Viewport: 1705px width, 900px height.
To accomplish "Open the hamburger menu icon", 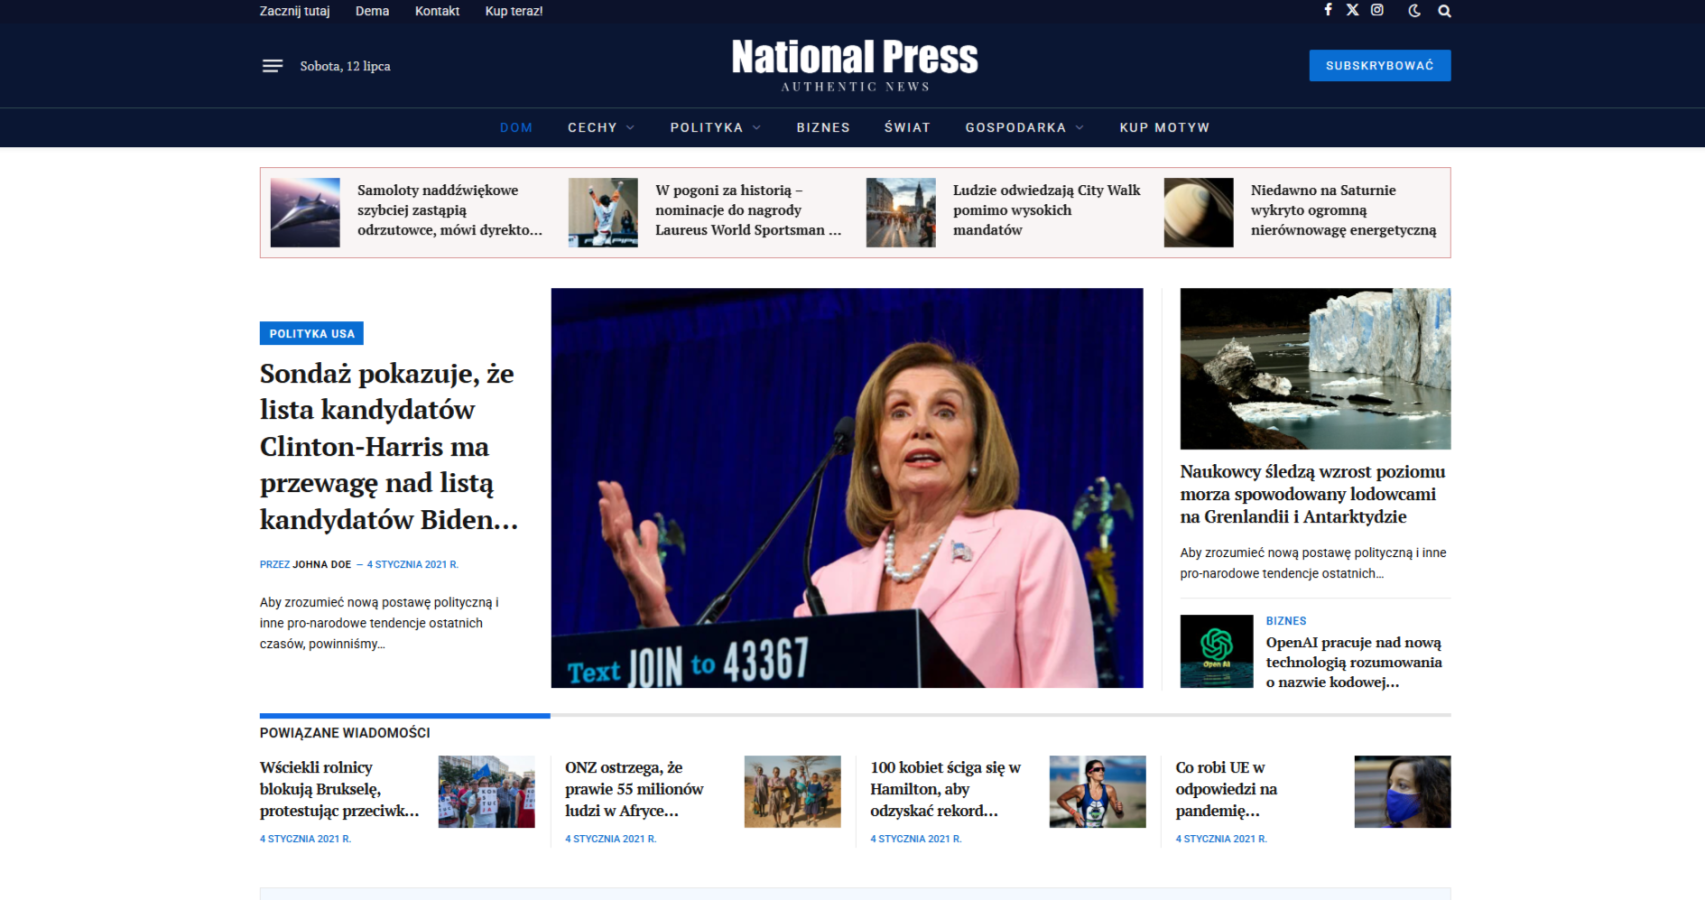I will [x=272, y=66].
